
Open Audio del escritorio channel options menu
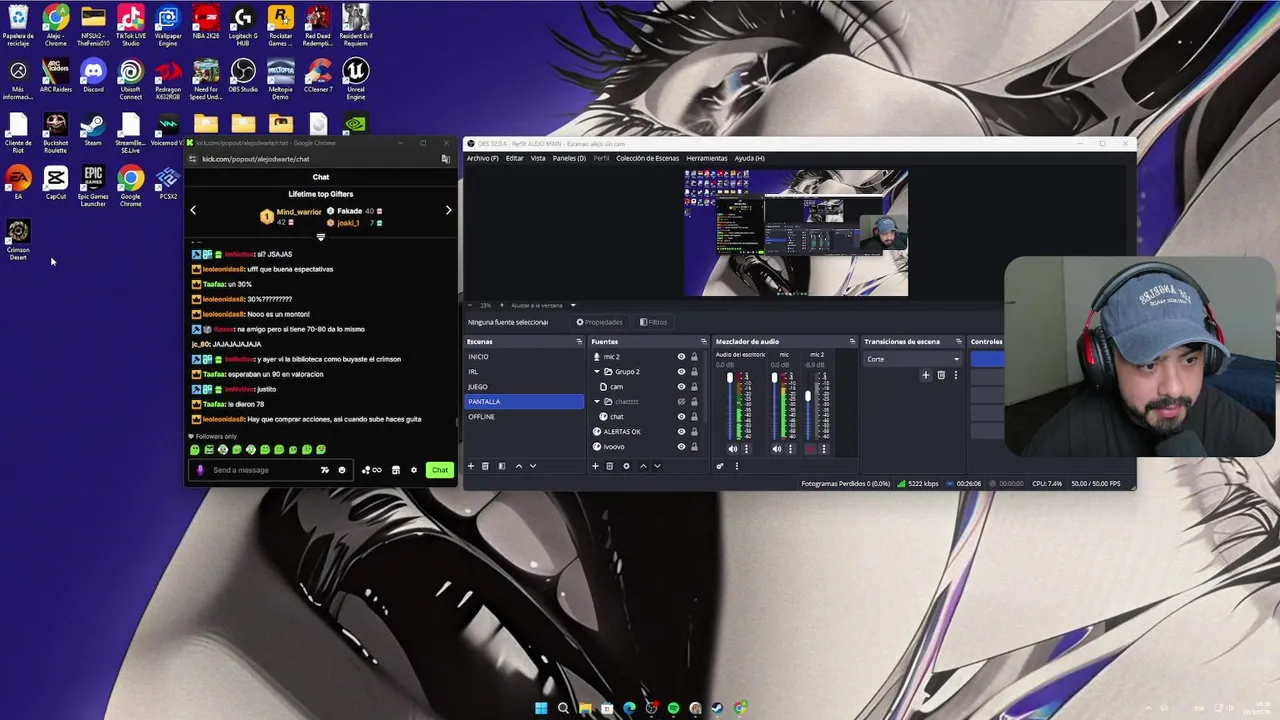point(746,449)
